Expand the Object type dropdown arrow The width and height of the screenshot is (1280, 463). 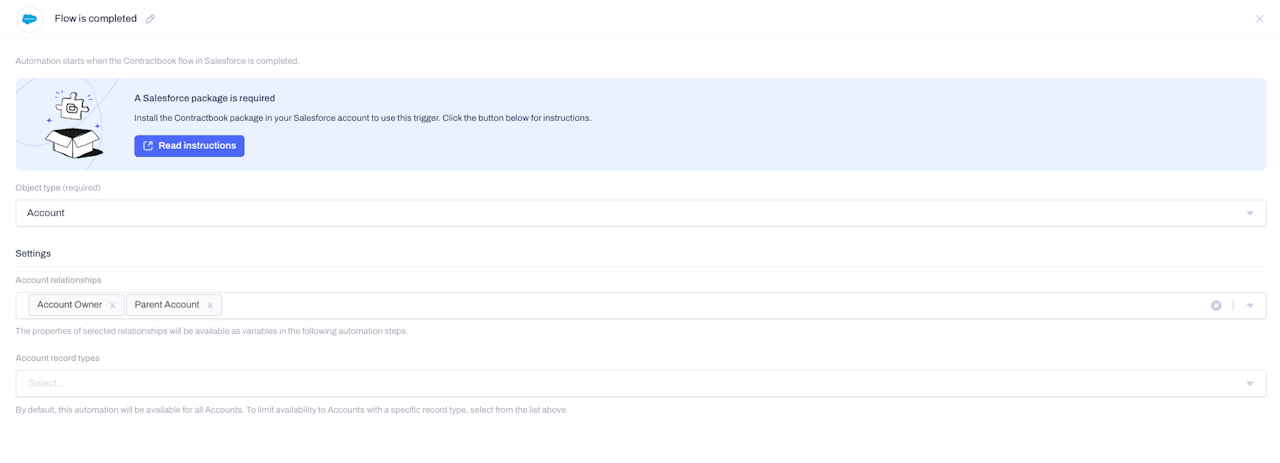pyautogui.click(x=1250, y=213)
